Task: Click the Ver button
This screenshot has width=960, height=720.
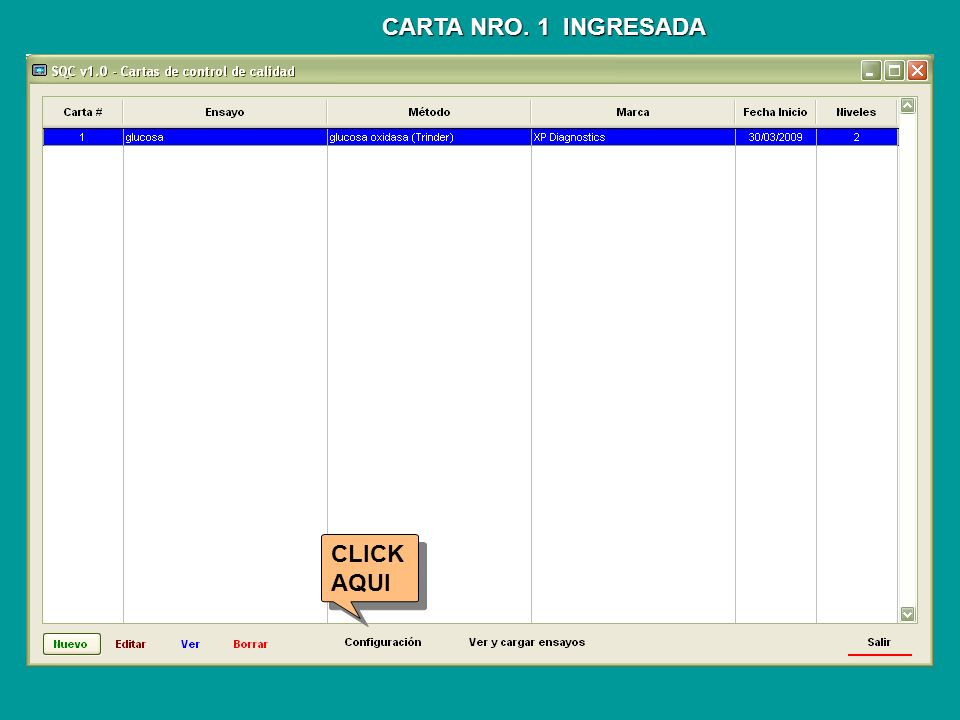Action: click(x=190, y=643)
